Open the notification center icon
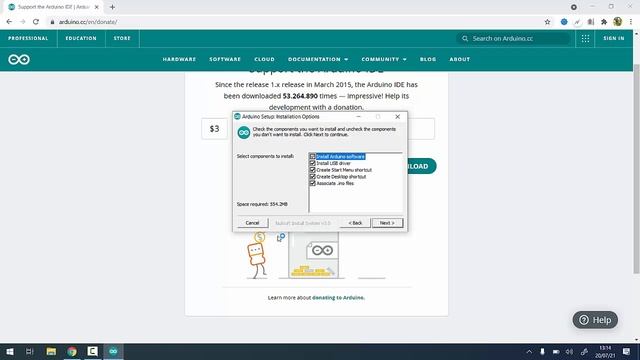Viewport: 640px width, 360px height. [x=627, y=351]
